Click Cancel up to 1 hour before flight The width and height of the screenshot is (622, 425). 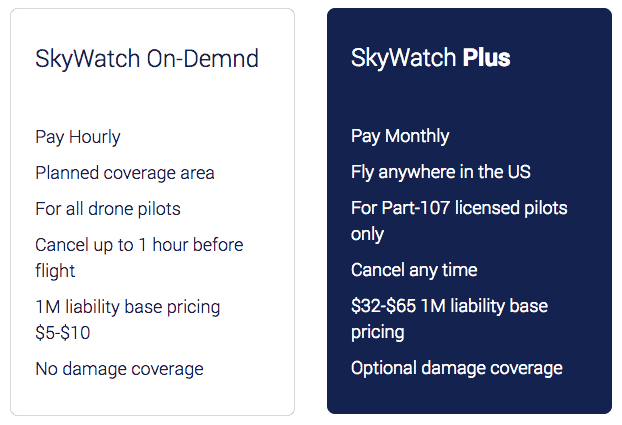(139, 245)
